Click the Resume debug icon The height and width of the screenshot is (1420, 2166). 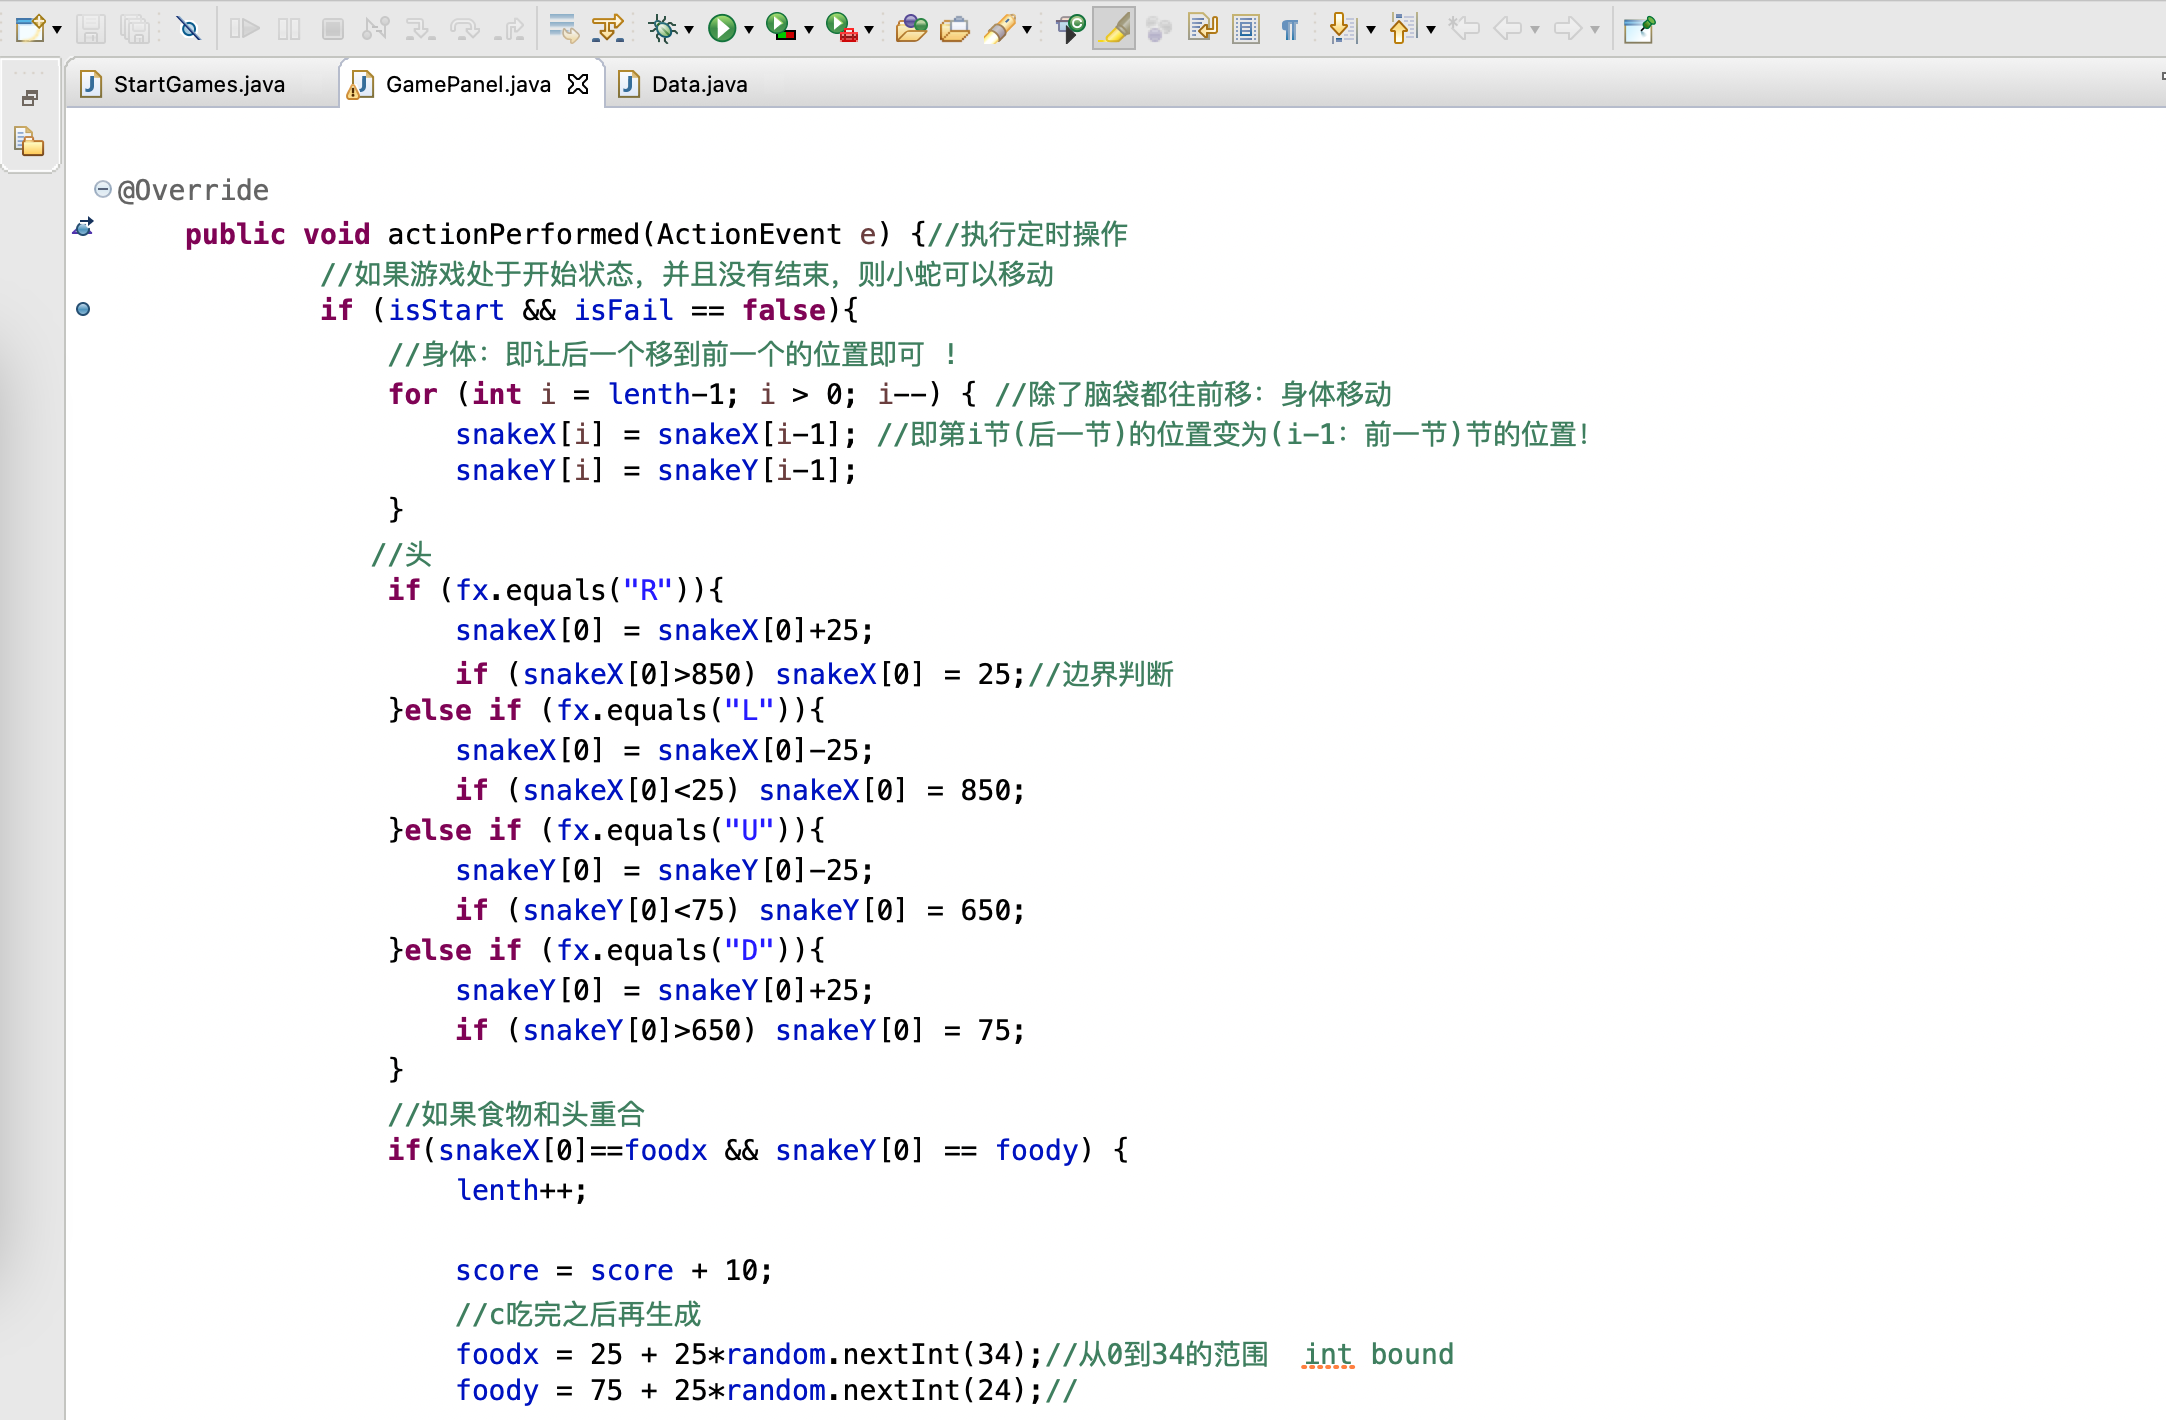coord(245,29)
